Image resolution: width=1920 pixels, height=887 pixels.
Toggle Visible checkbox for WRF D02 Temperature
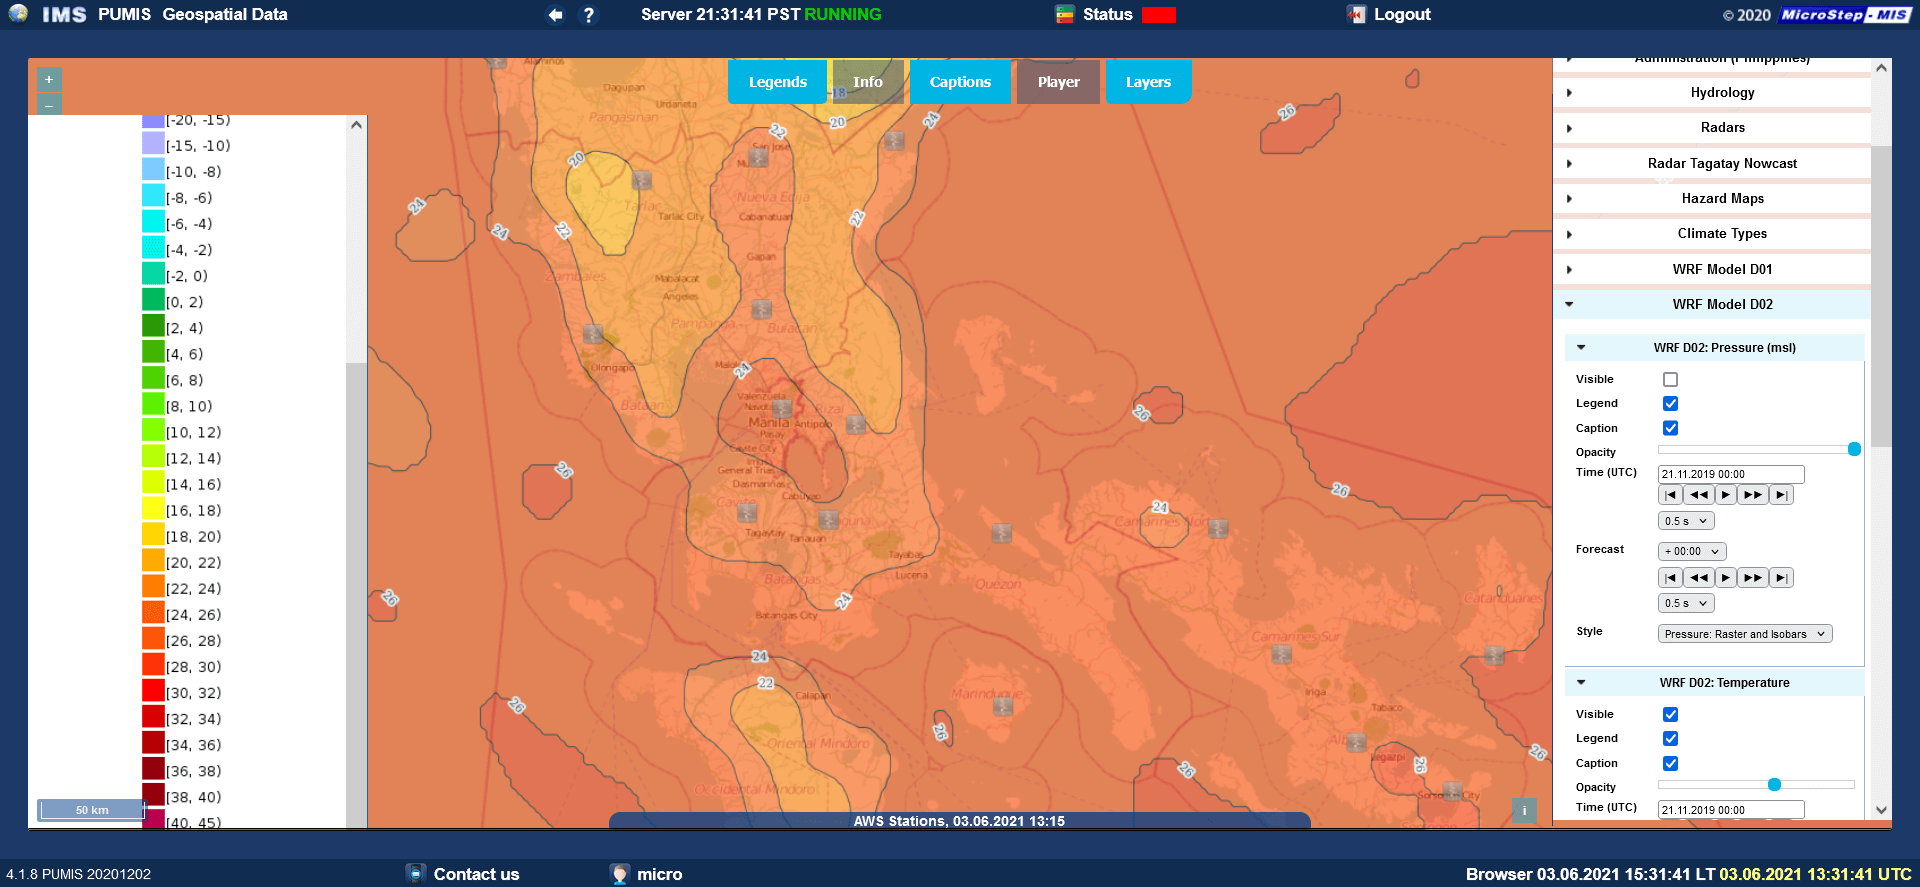click(1670, 715)
